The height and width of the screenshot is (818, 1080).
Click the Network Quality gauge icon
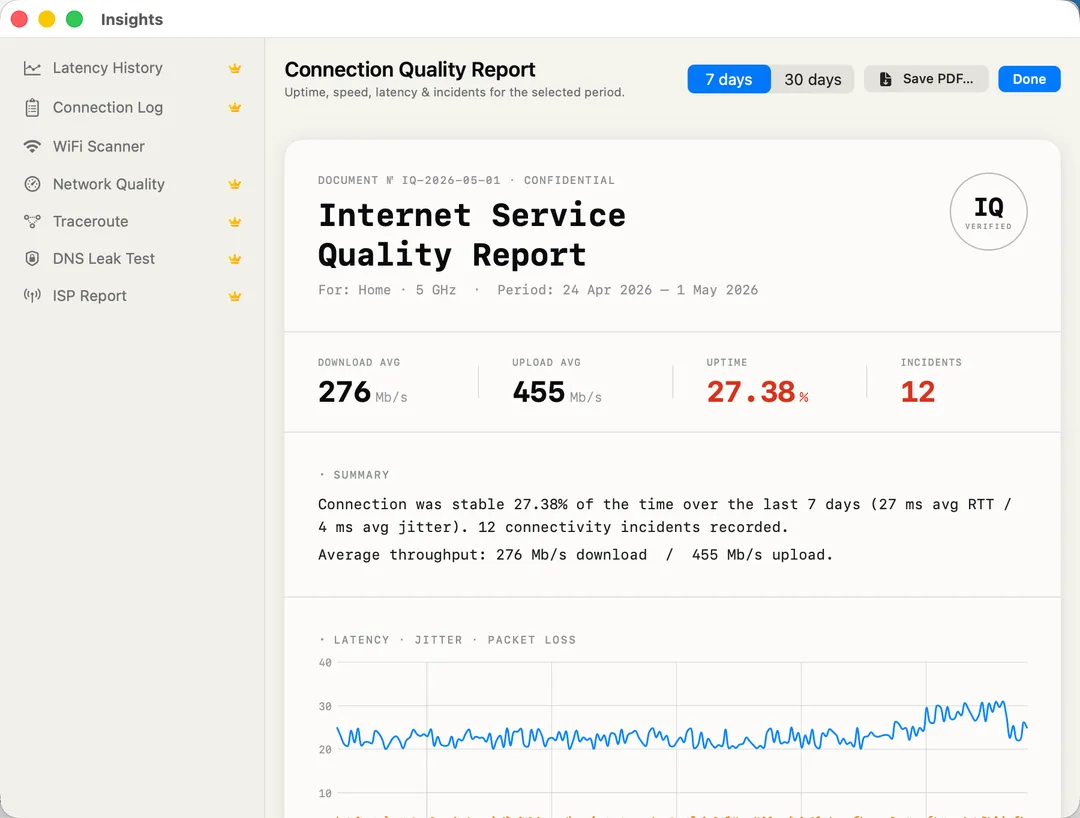[32, 184]
